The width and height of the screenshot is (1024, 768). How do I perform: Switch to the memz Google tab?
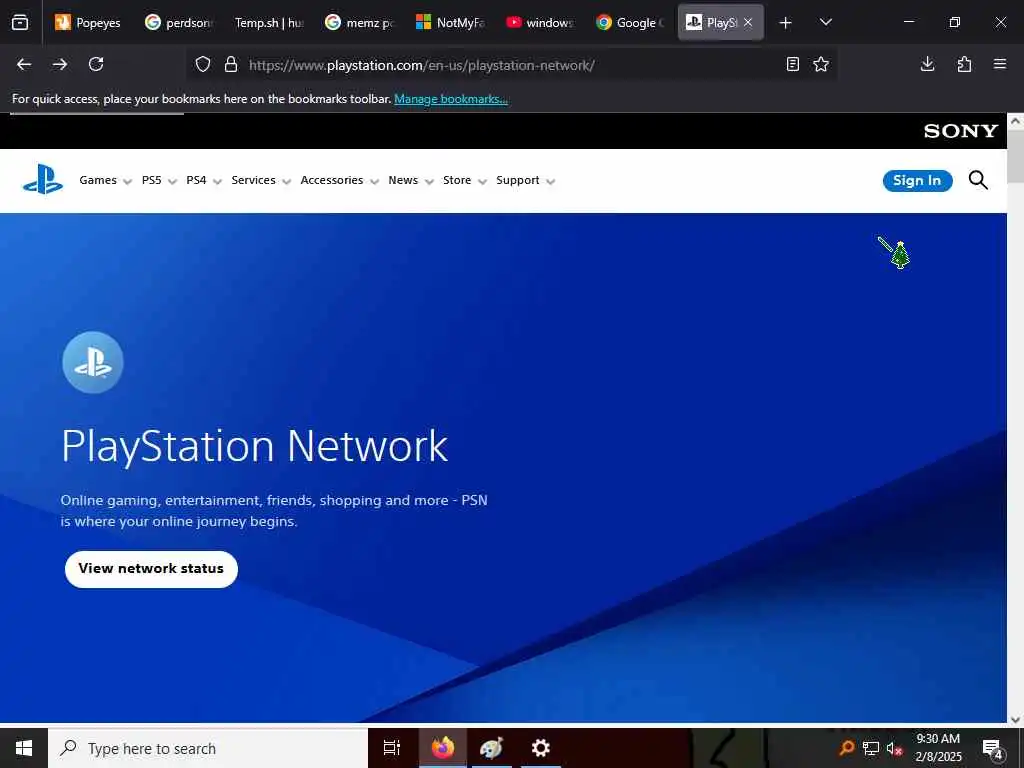coord(359,23)
